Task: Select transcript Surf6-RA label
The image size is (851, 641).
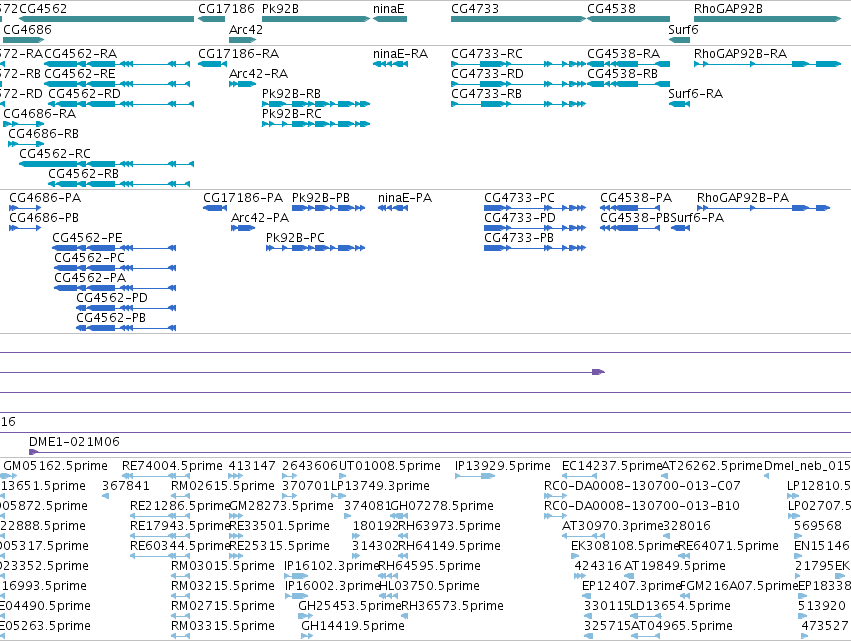Action: [696, 94]
